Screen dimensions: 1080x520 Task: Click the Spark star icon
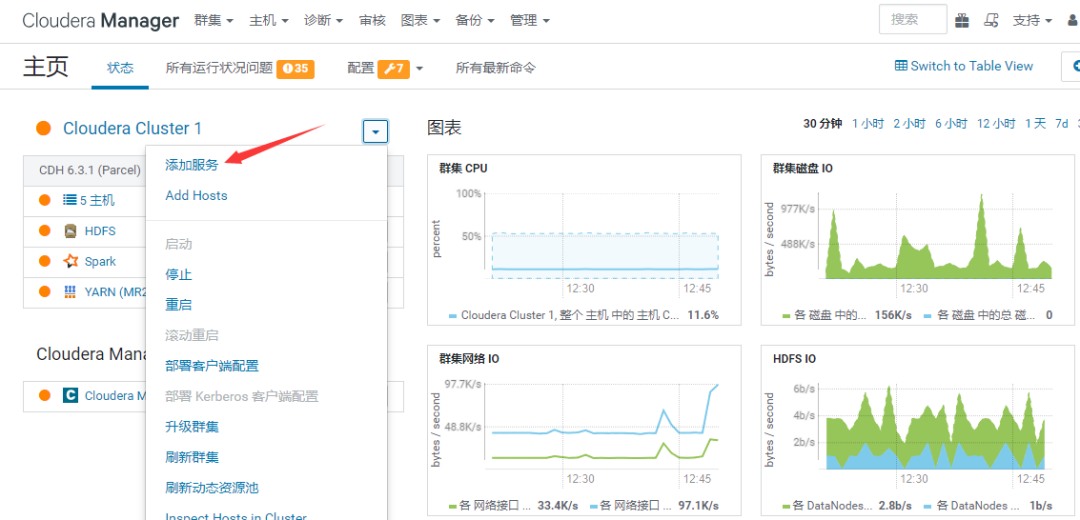pos(70,261)
